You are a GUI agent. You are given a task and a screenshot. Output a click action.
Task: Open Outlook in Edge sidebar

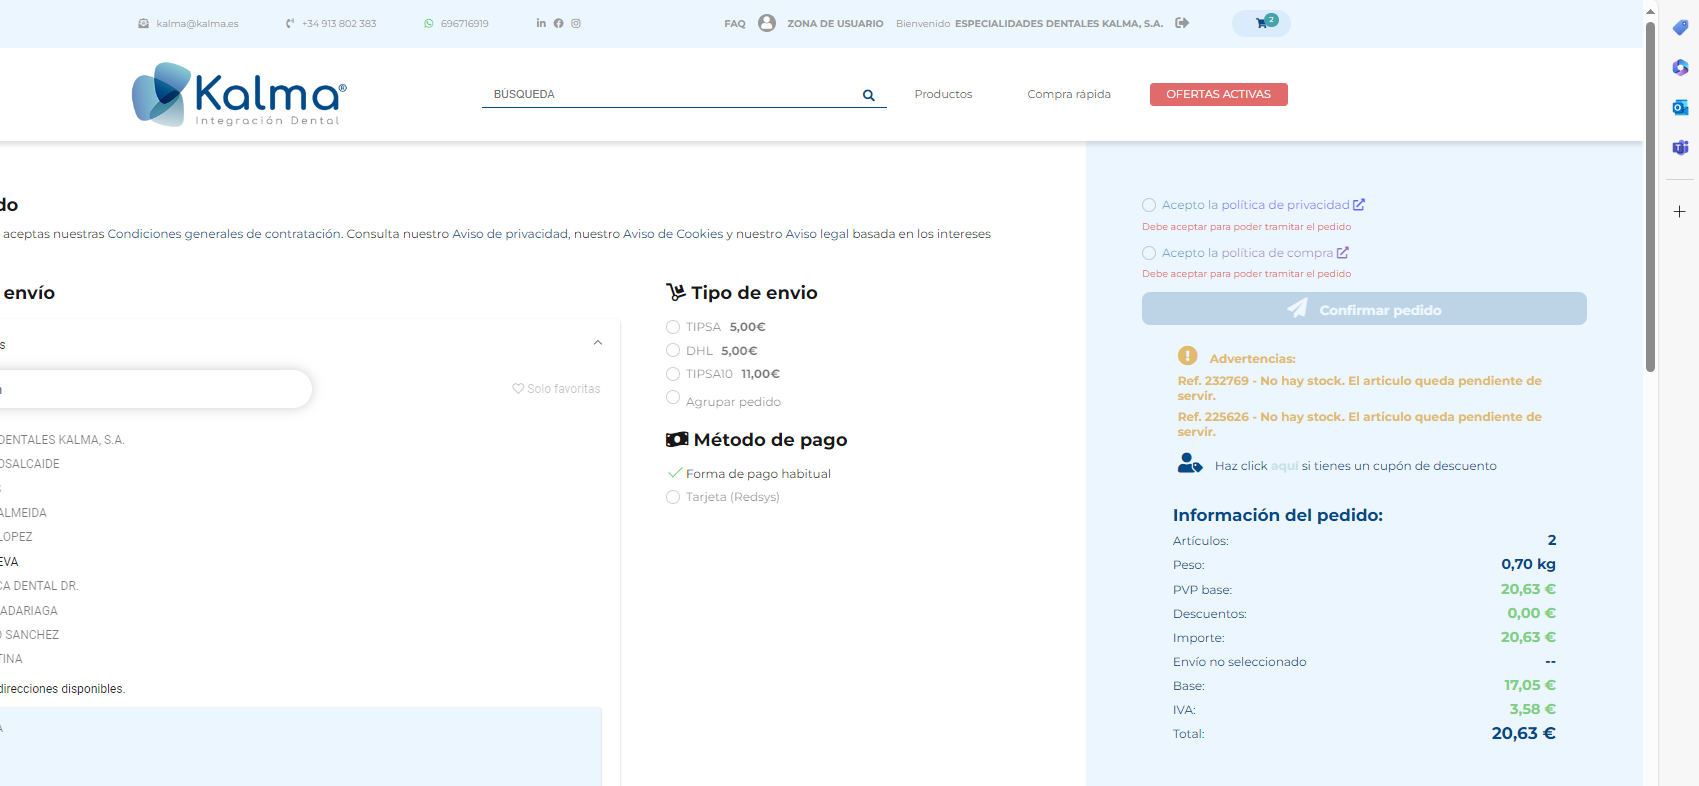1680,107
